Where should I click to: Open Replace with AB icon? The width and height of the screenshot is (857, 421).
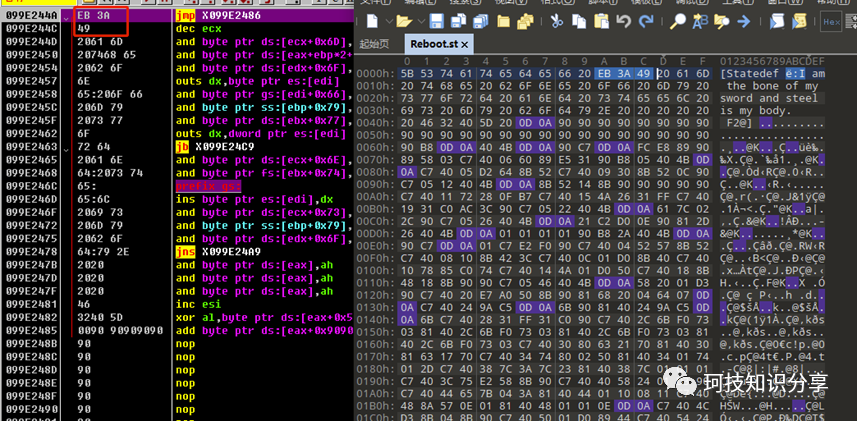pos(700,21)
